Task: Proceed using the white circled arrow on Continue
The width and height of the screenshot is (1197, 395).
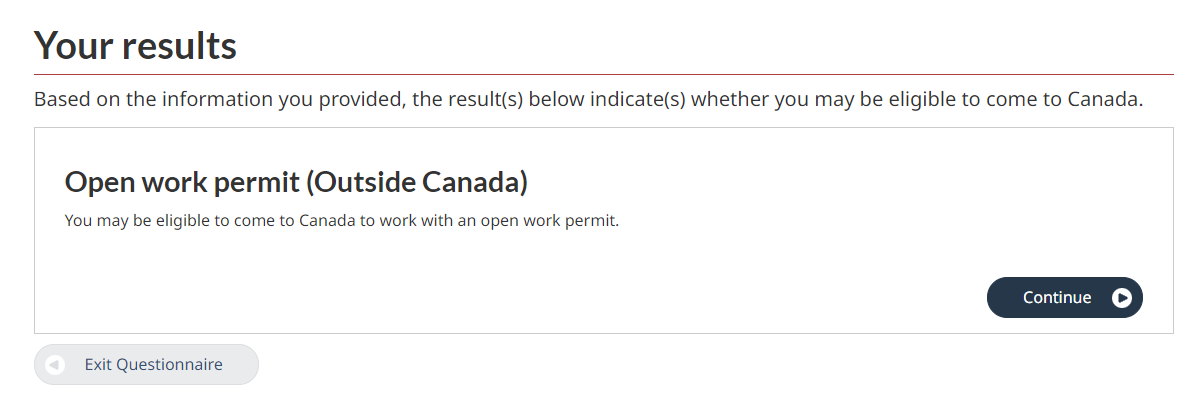Action: (1121, 297)
